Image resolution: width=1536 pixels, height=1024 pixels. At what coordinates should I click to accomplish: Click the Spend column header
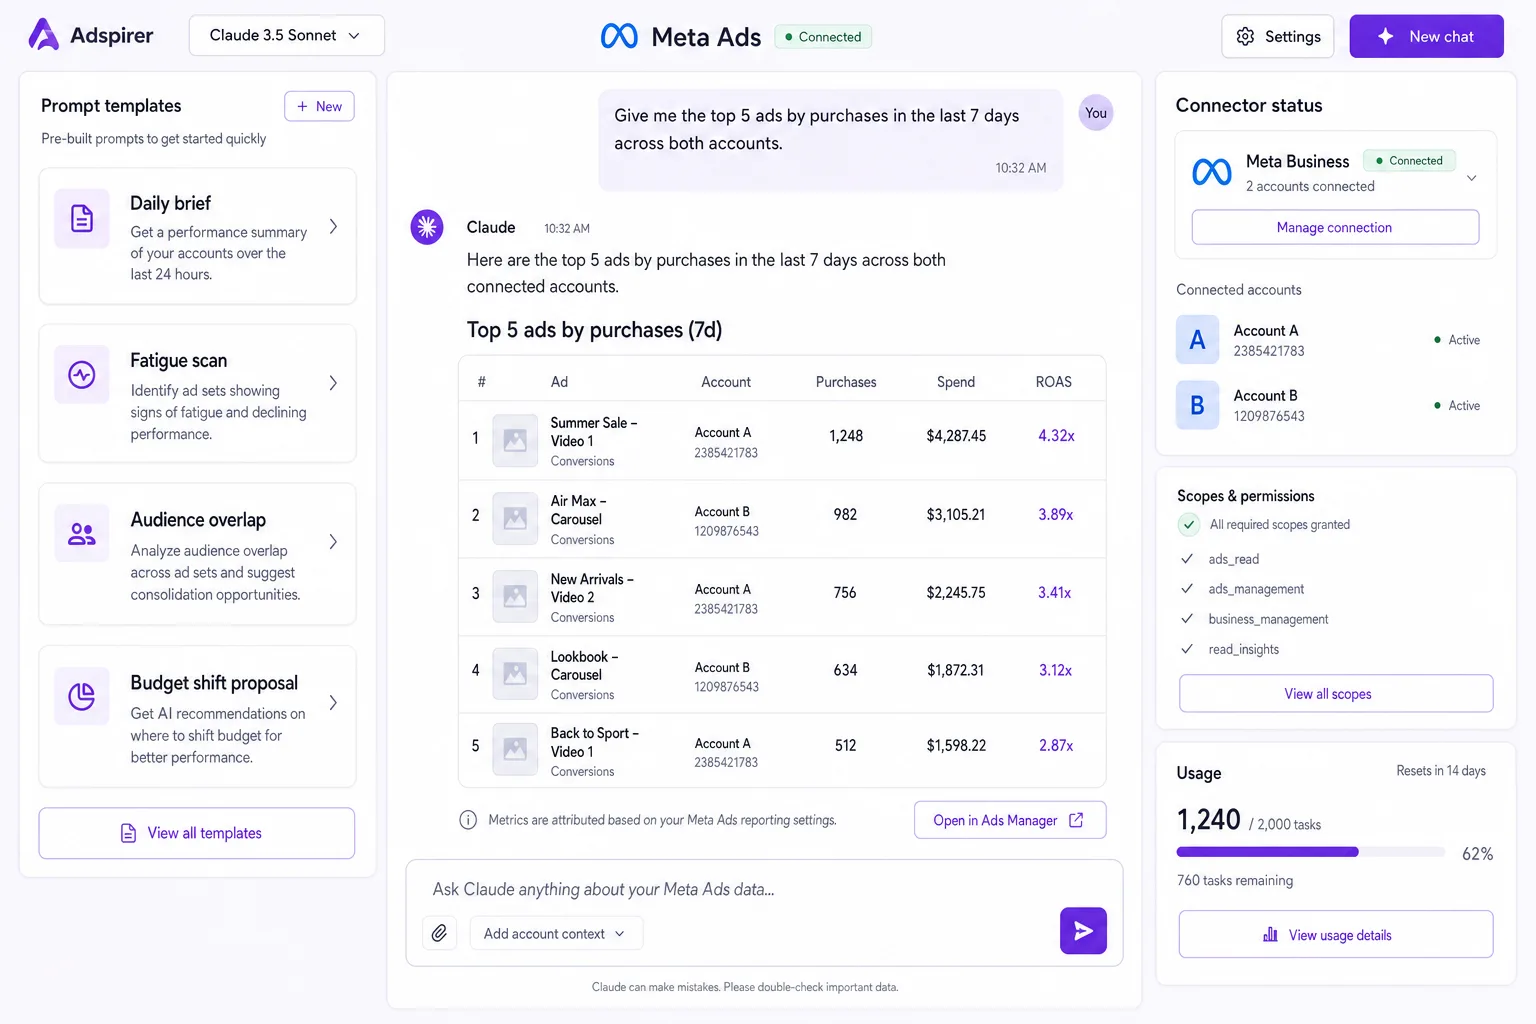click(956, 382)
